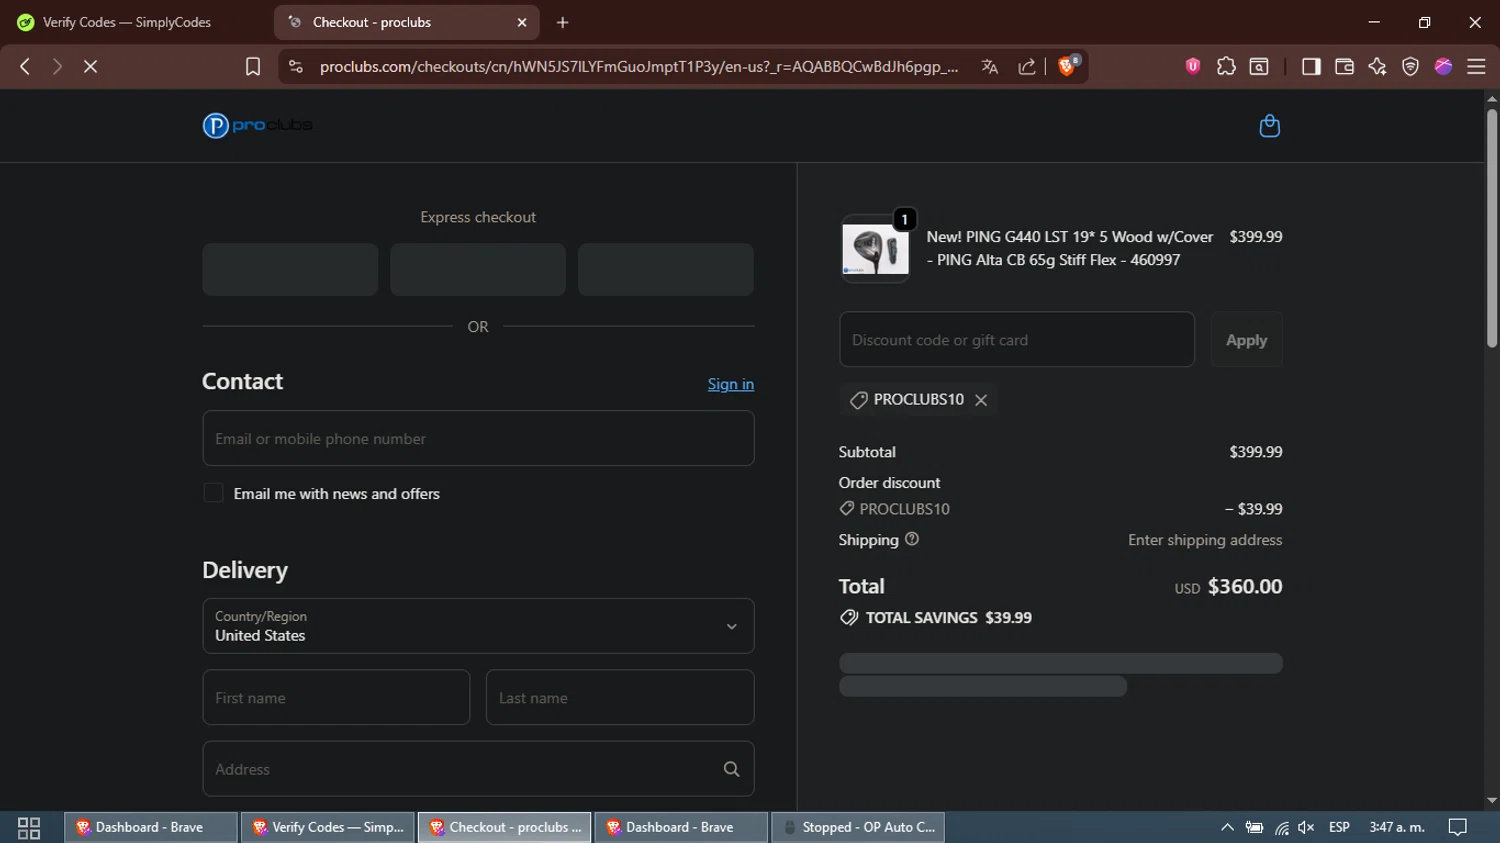Open a new browser tab
The height and width of the screenshot is (843, 1500).
[563, 22]
